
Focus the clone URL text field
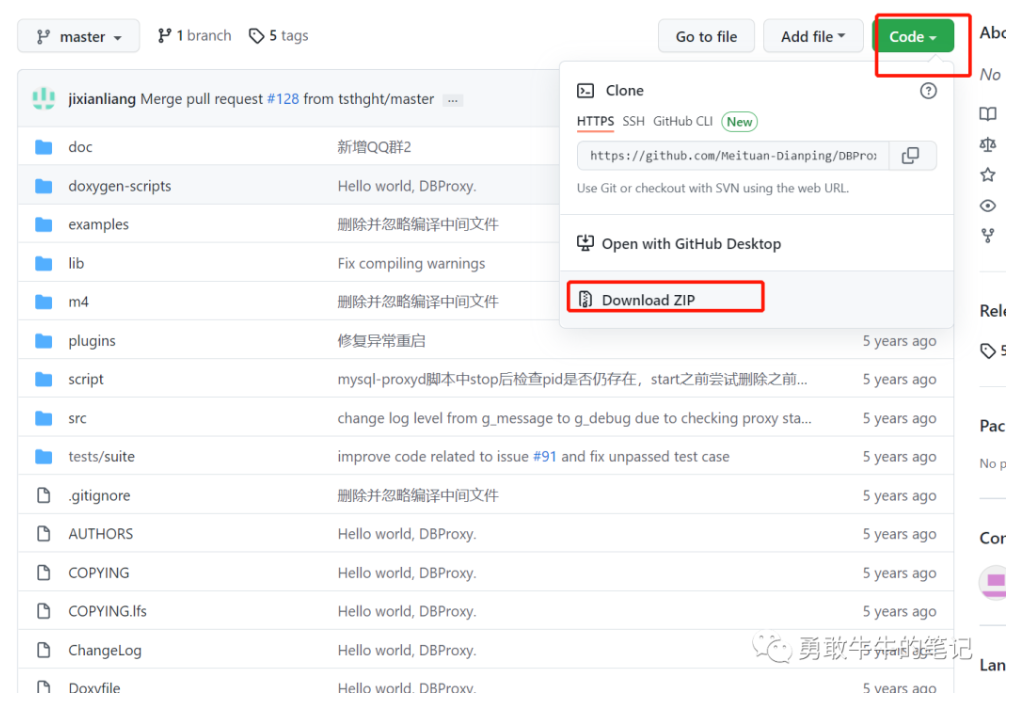(x=733, y=156)
